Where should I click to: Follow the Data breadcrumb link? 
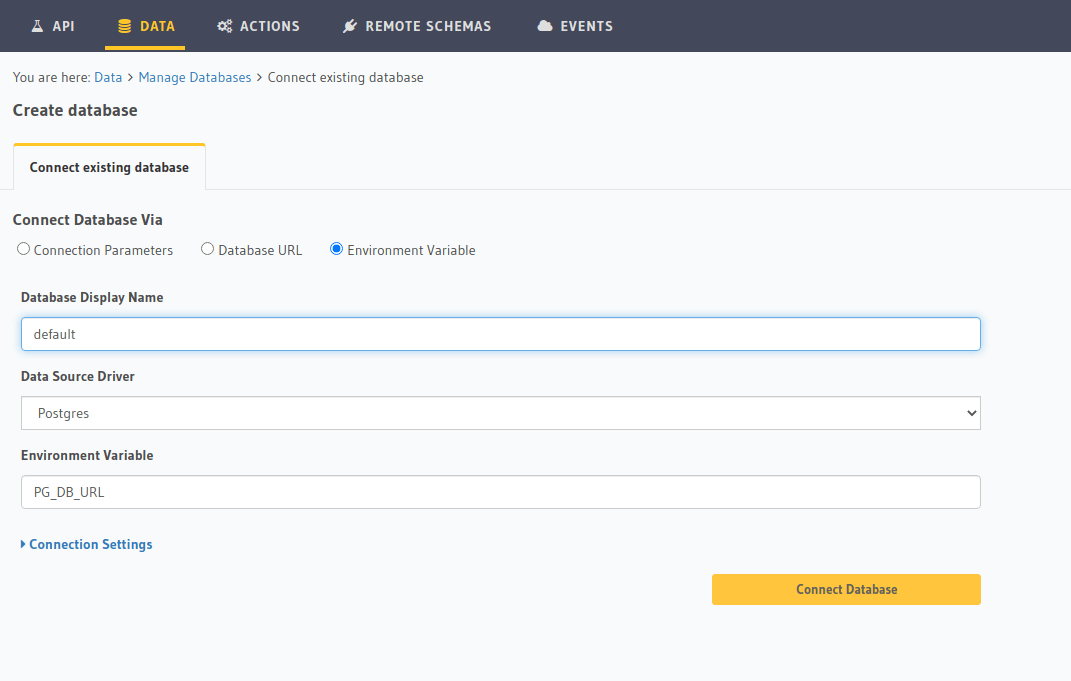coord(108,77)
